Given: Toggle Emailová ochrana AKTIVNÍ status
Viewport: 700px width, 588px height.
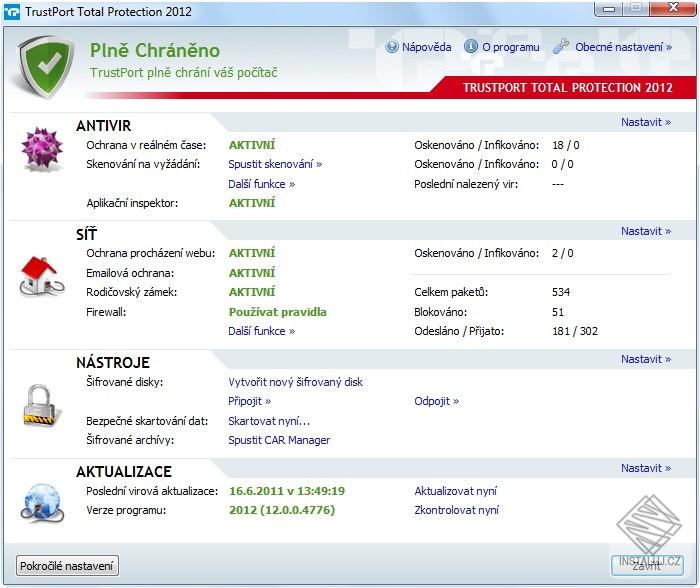Looking at the screenshot, I should coord(252,272).
